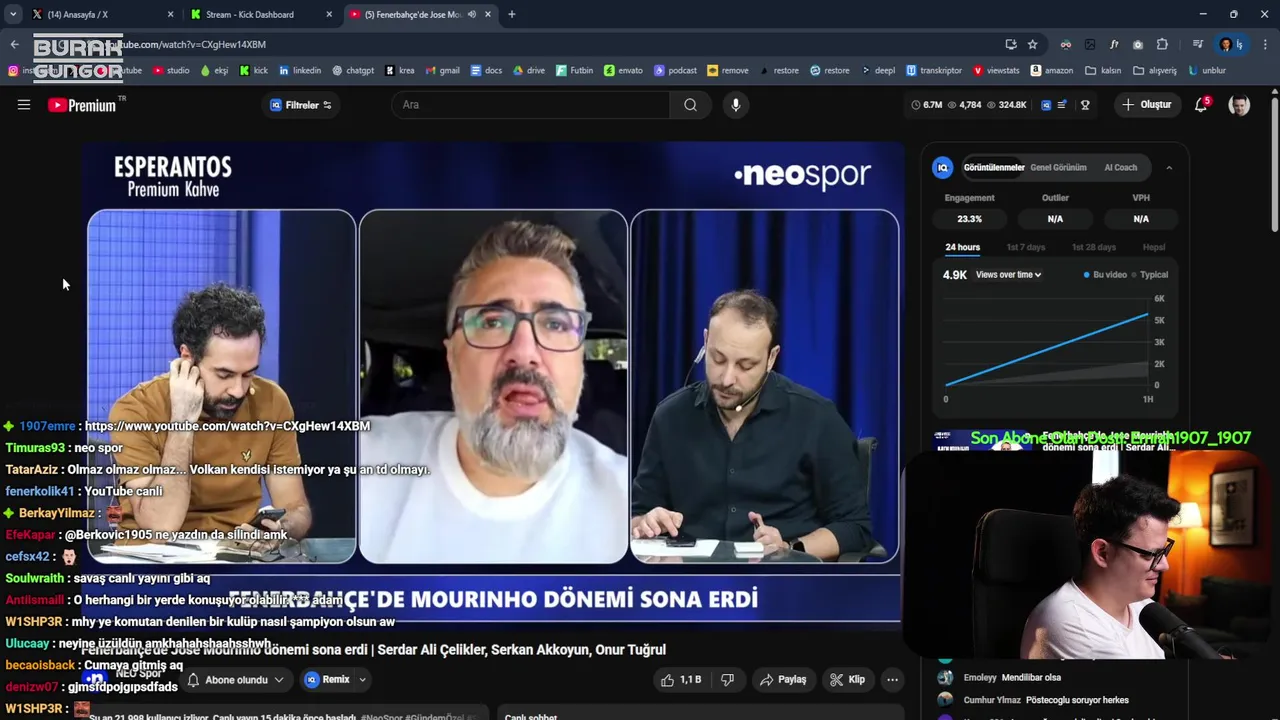The height and width of the screenshot is (720, 1280).
Task: Expand the Views over time dropdown
Action: [1008, 275]
